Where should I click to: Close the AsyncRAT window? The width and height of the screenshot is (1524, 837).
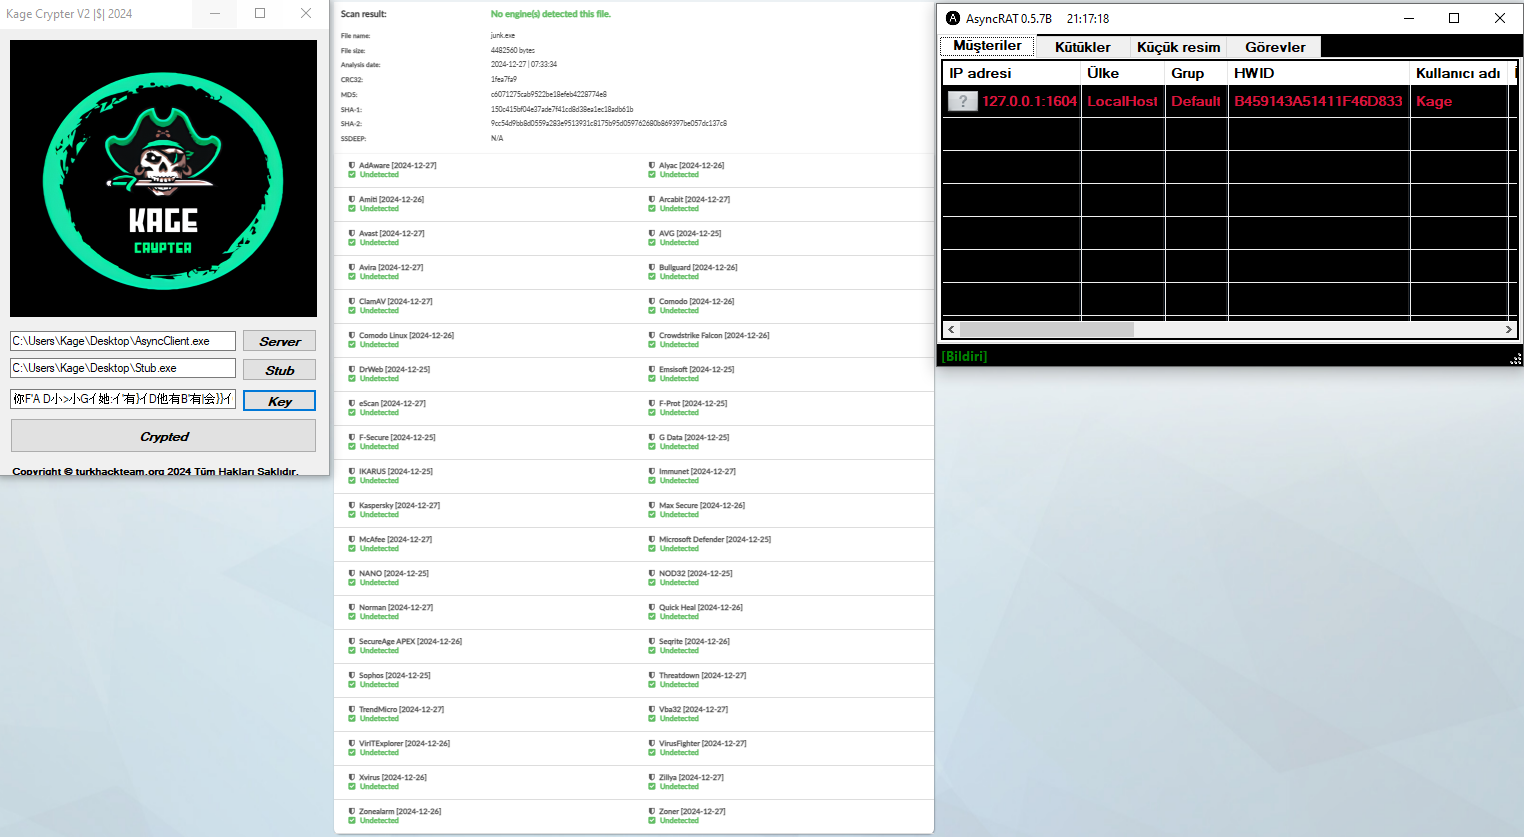(x=1500, y=18)
